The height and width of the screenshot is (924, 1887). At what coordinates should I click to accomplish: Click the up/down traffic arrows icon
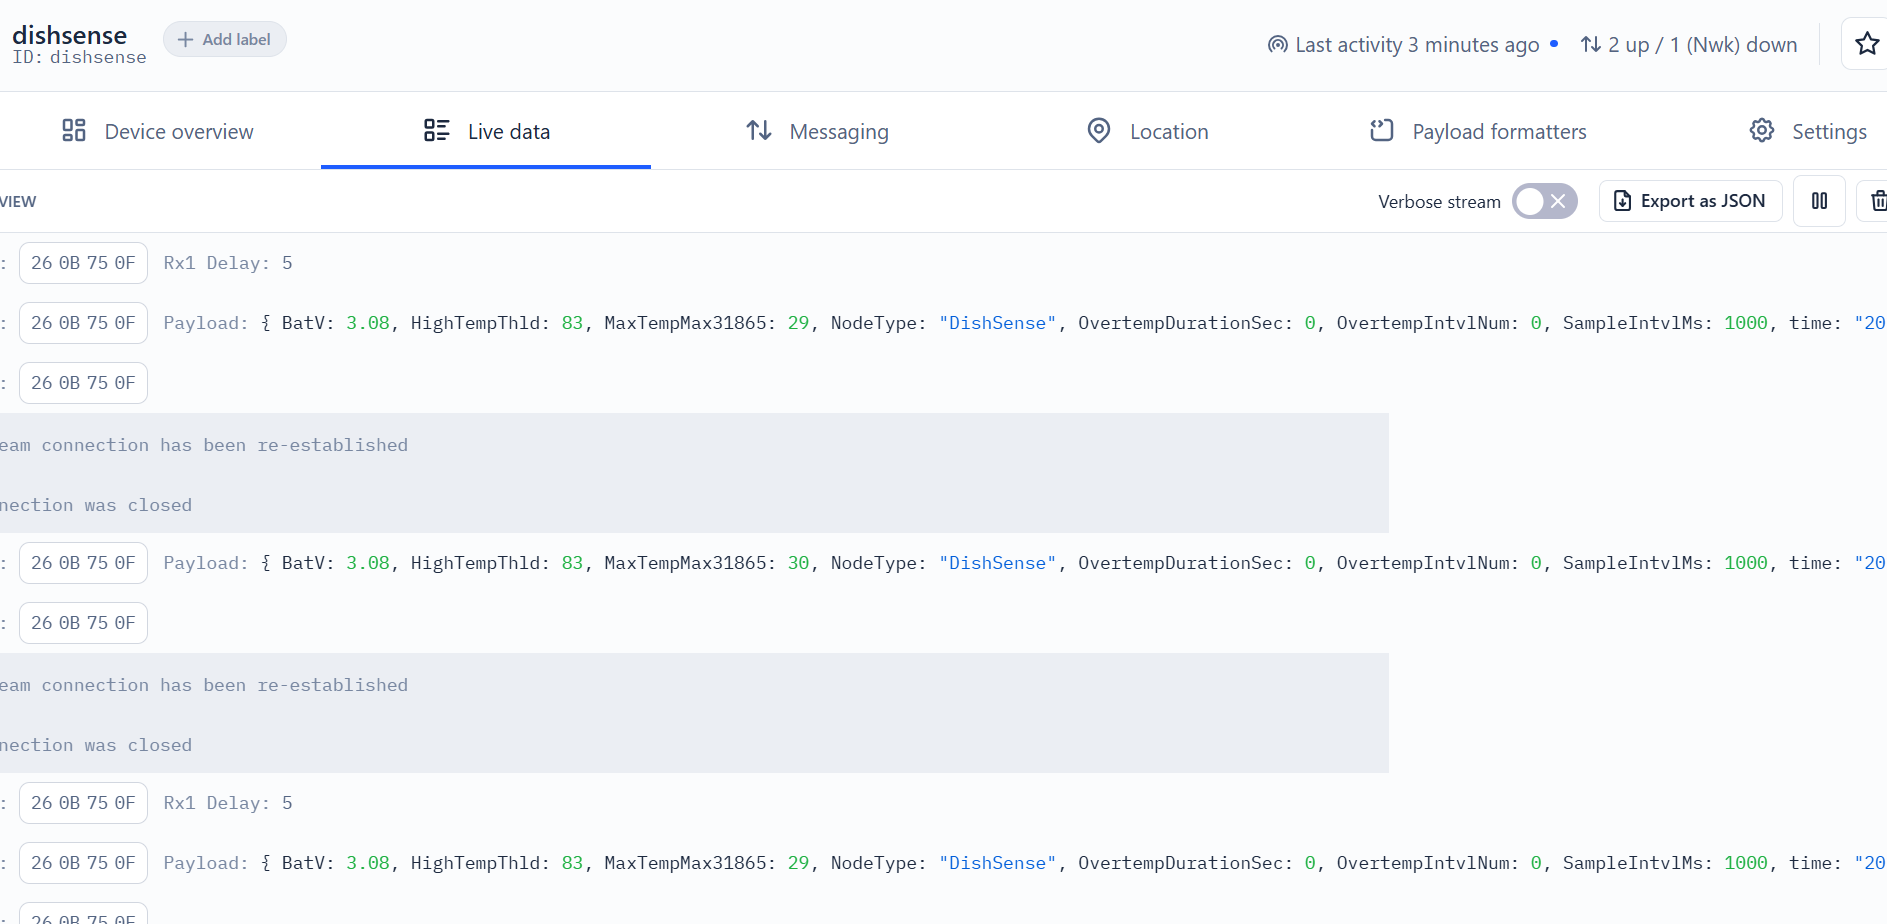pos(1590,45)
